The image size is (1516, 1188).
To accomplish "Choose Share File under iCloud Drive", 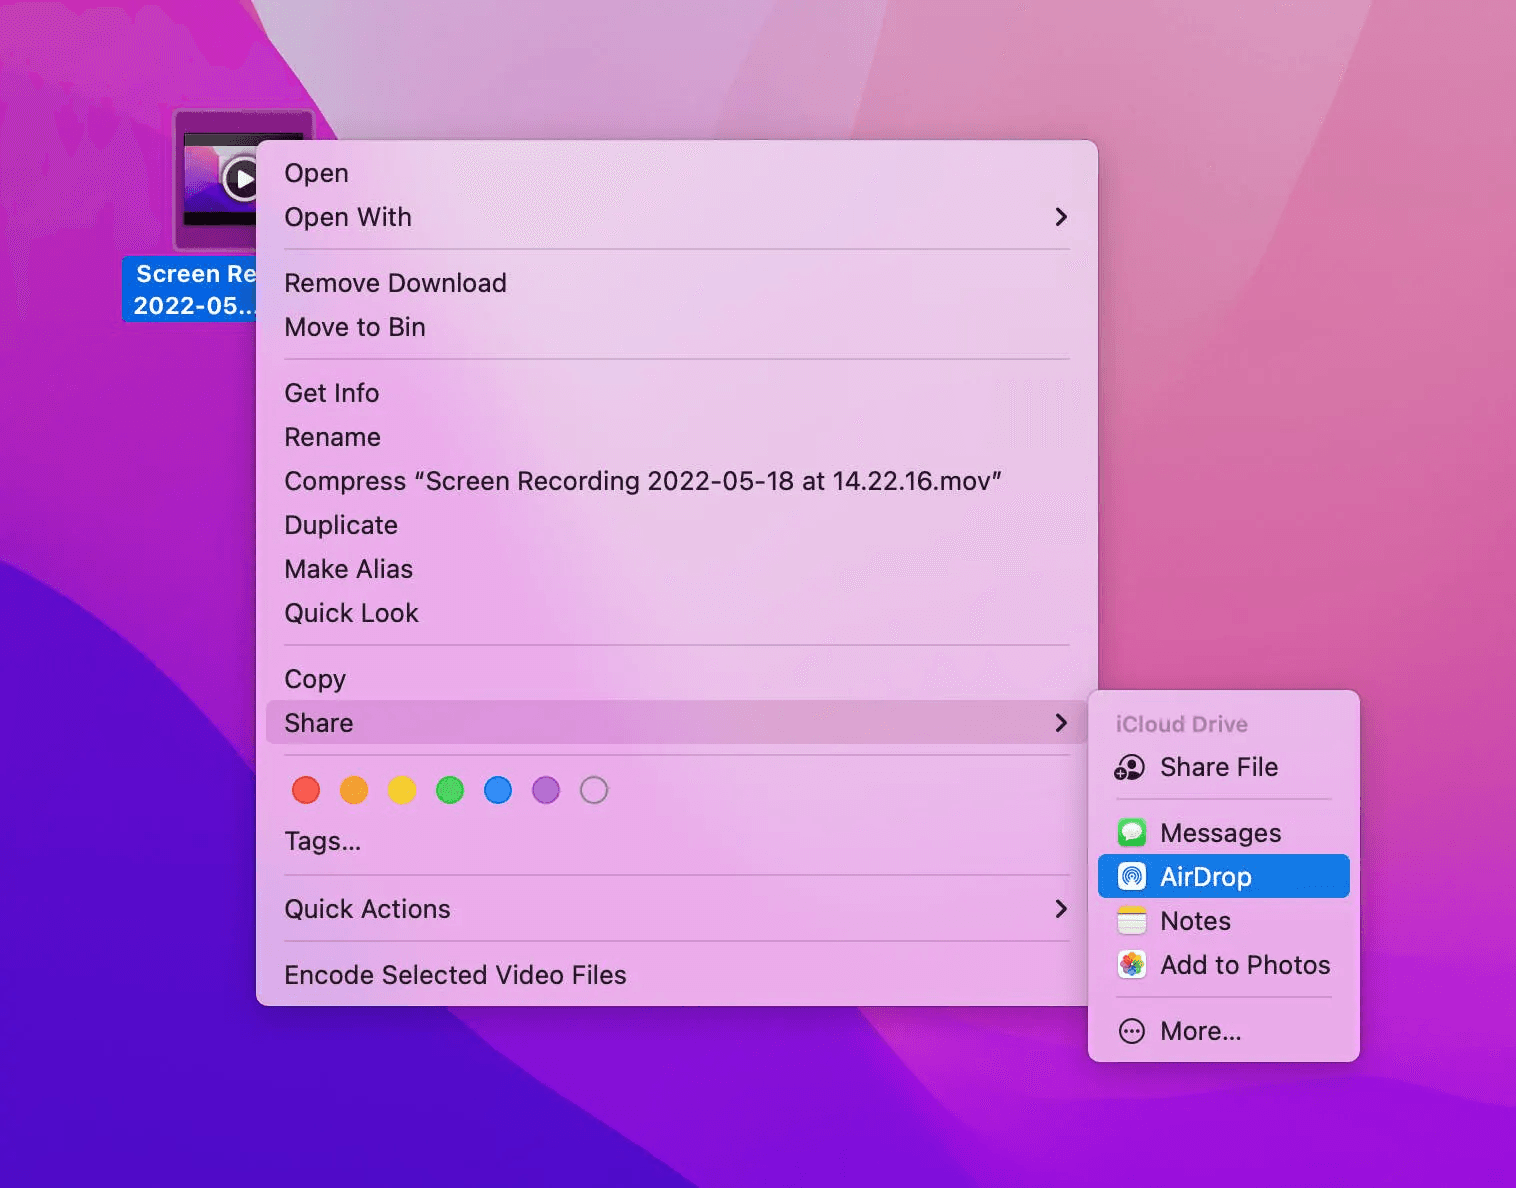I will 1224,767.
